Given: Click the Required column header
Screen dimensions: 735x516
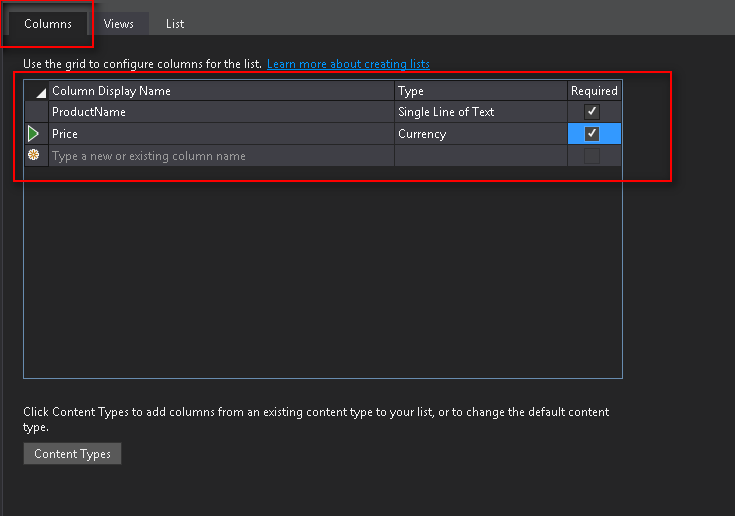Looking at the screenshot, I should tap(594, 91).
